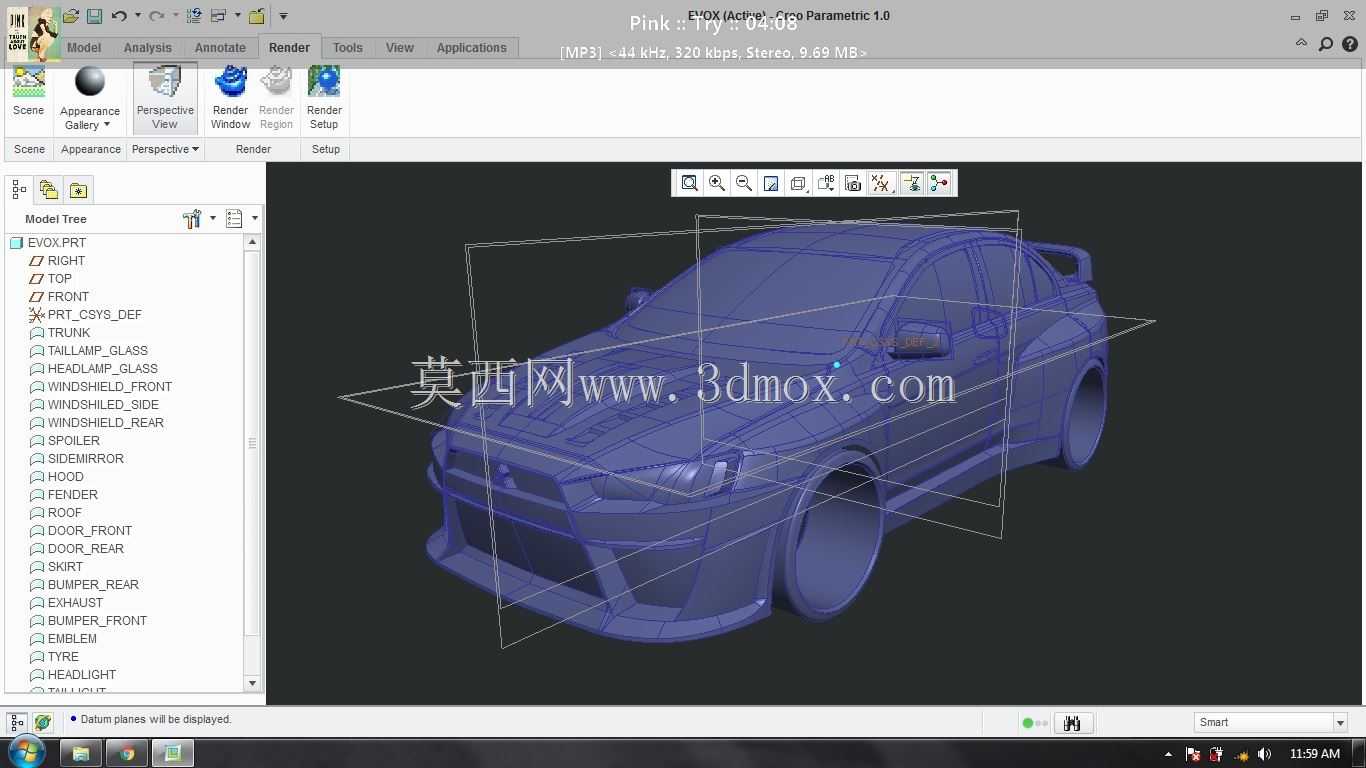Open Model Tree Settings hammer icon
This screenshot has width=1366, height=768.
click(192, 219)
